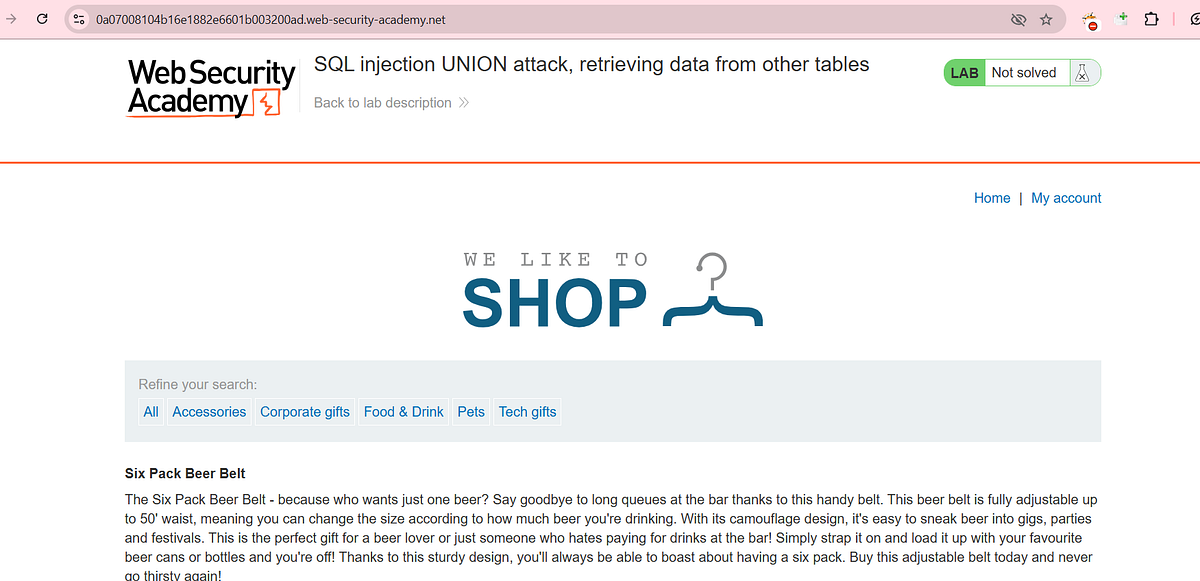
Task: Click the paused ad-blocker extension icon
Action: 1090,18
